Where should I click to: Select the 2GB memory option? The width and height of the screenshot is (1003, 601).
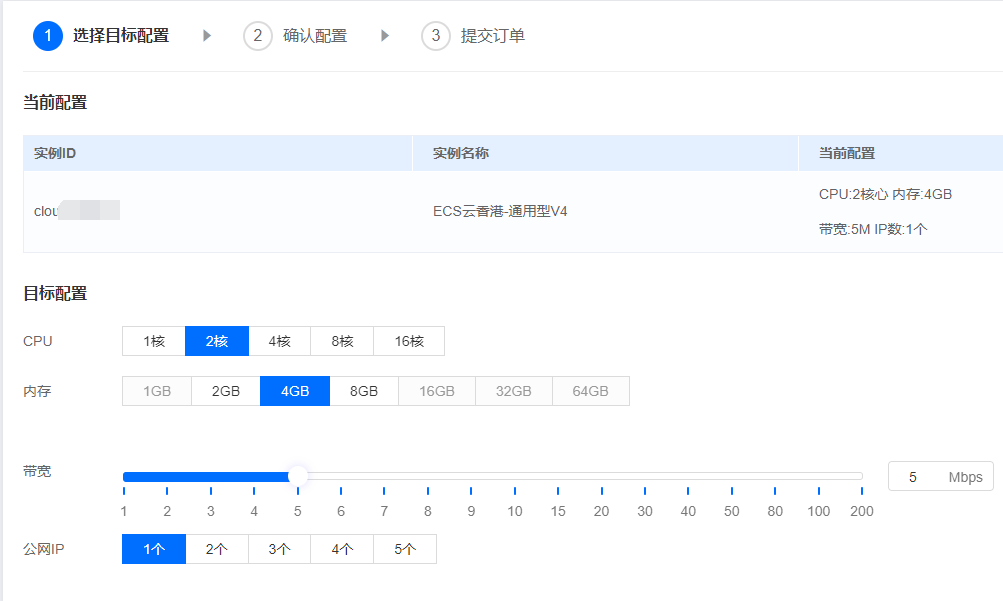pos(225,390)
